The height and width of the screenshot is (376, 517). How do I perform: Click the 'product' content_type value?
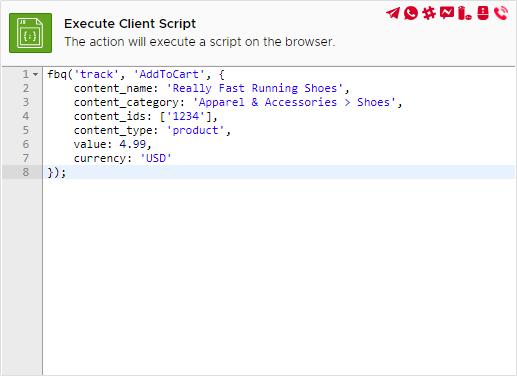point(195,130)
